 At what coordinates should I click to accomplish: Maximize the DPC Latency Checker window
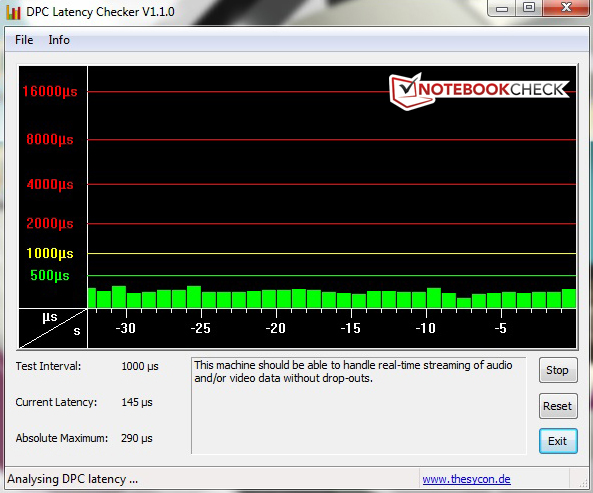[x=529, y=8]
